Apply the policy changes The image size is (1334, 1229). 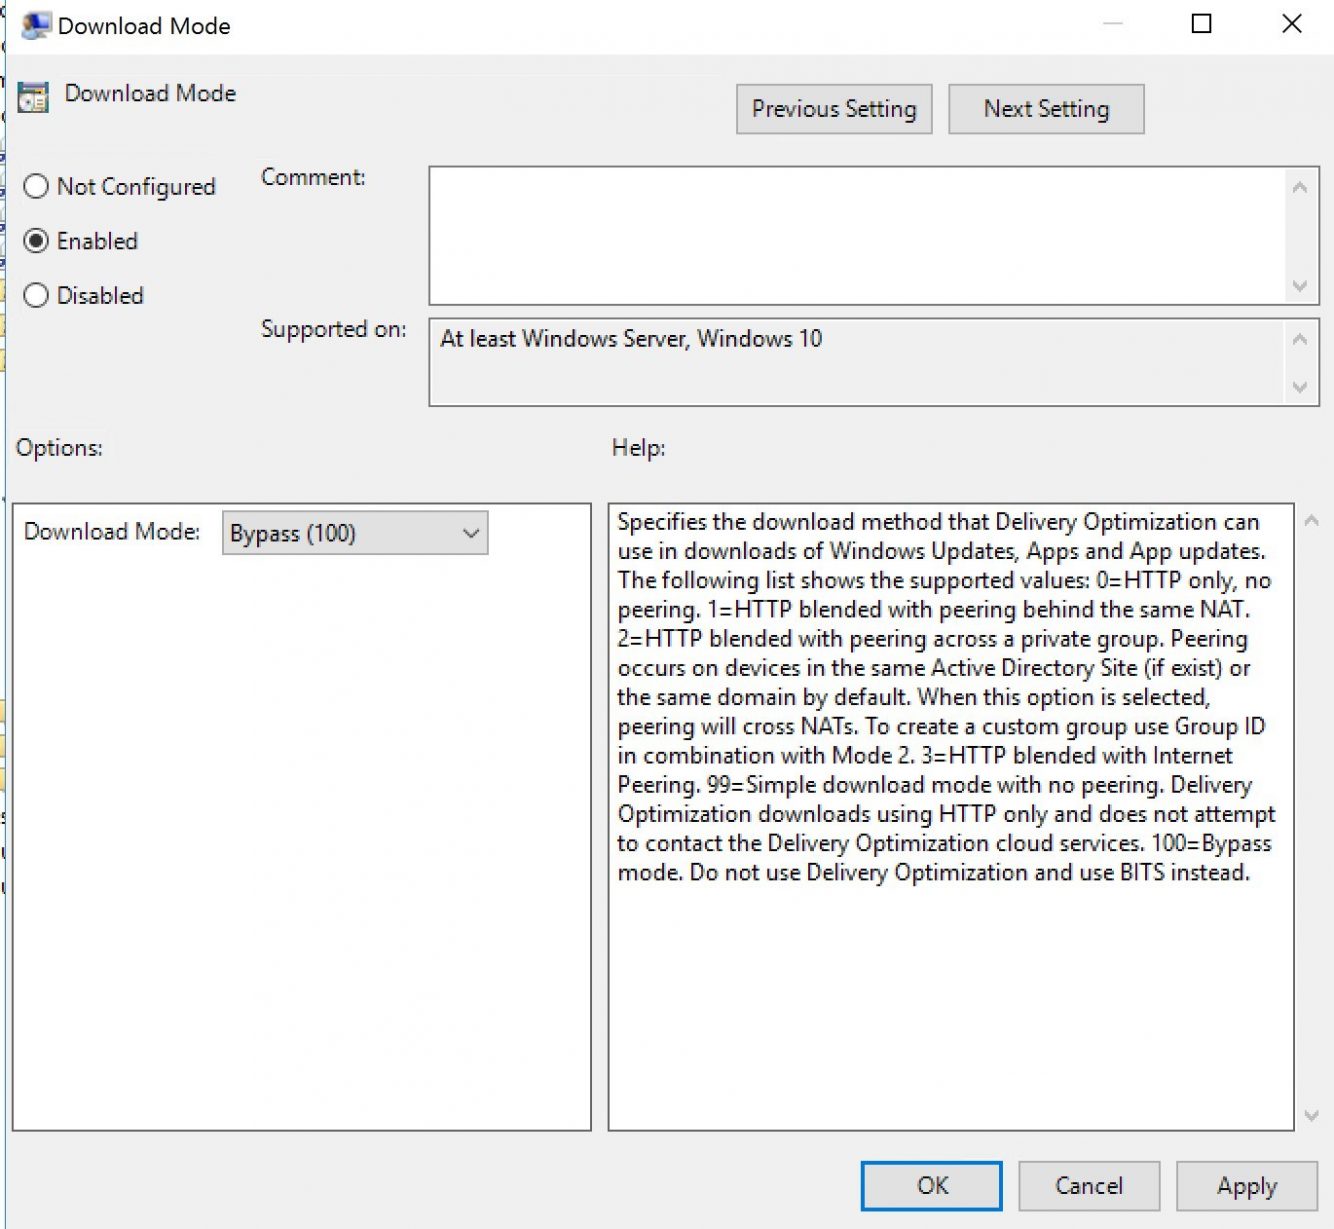[x=1245, y=1185]
